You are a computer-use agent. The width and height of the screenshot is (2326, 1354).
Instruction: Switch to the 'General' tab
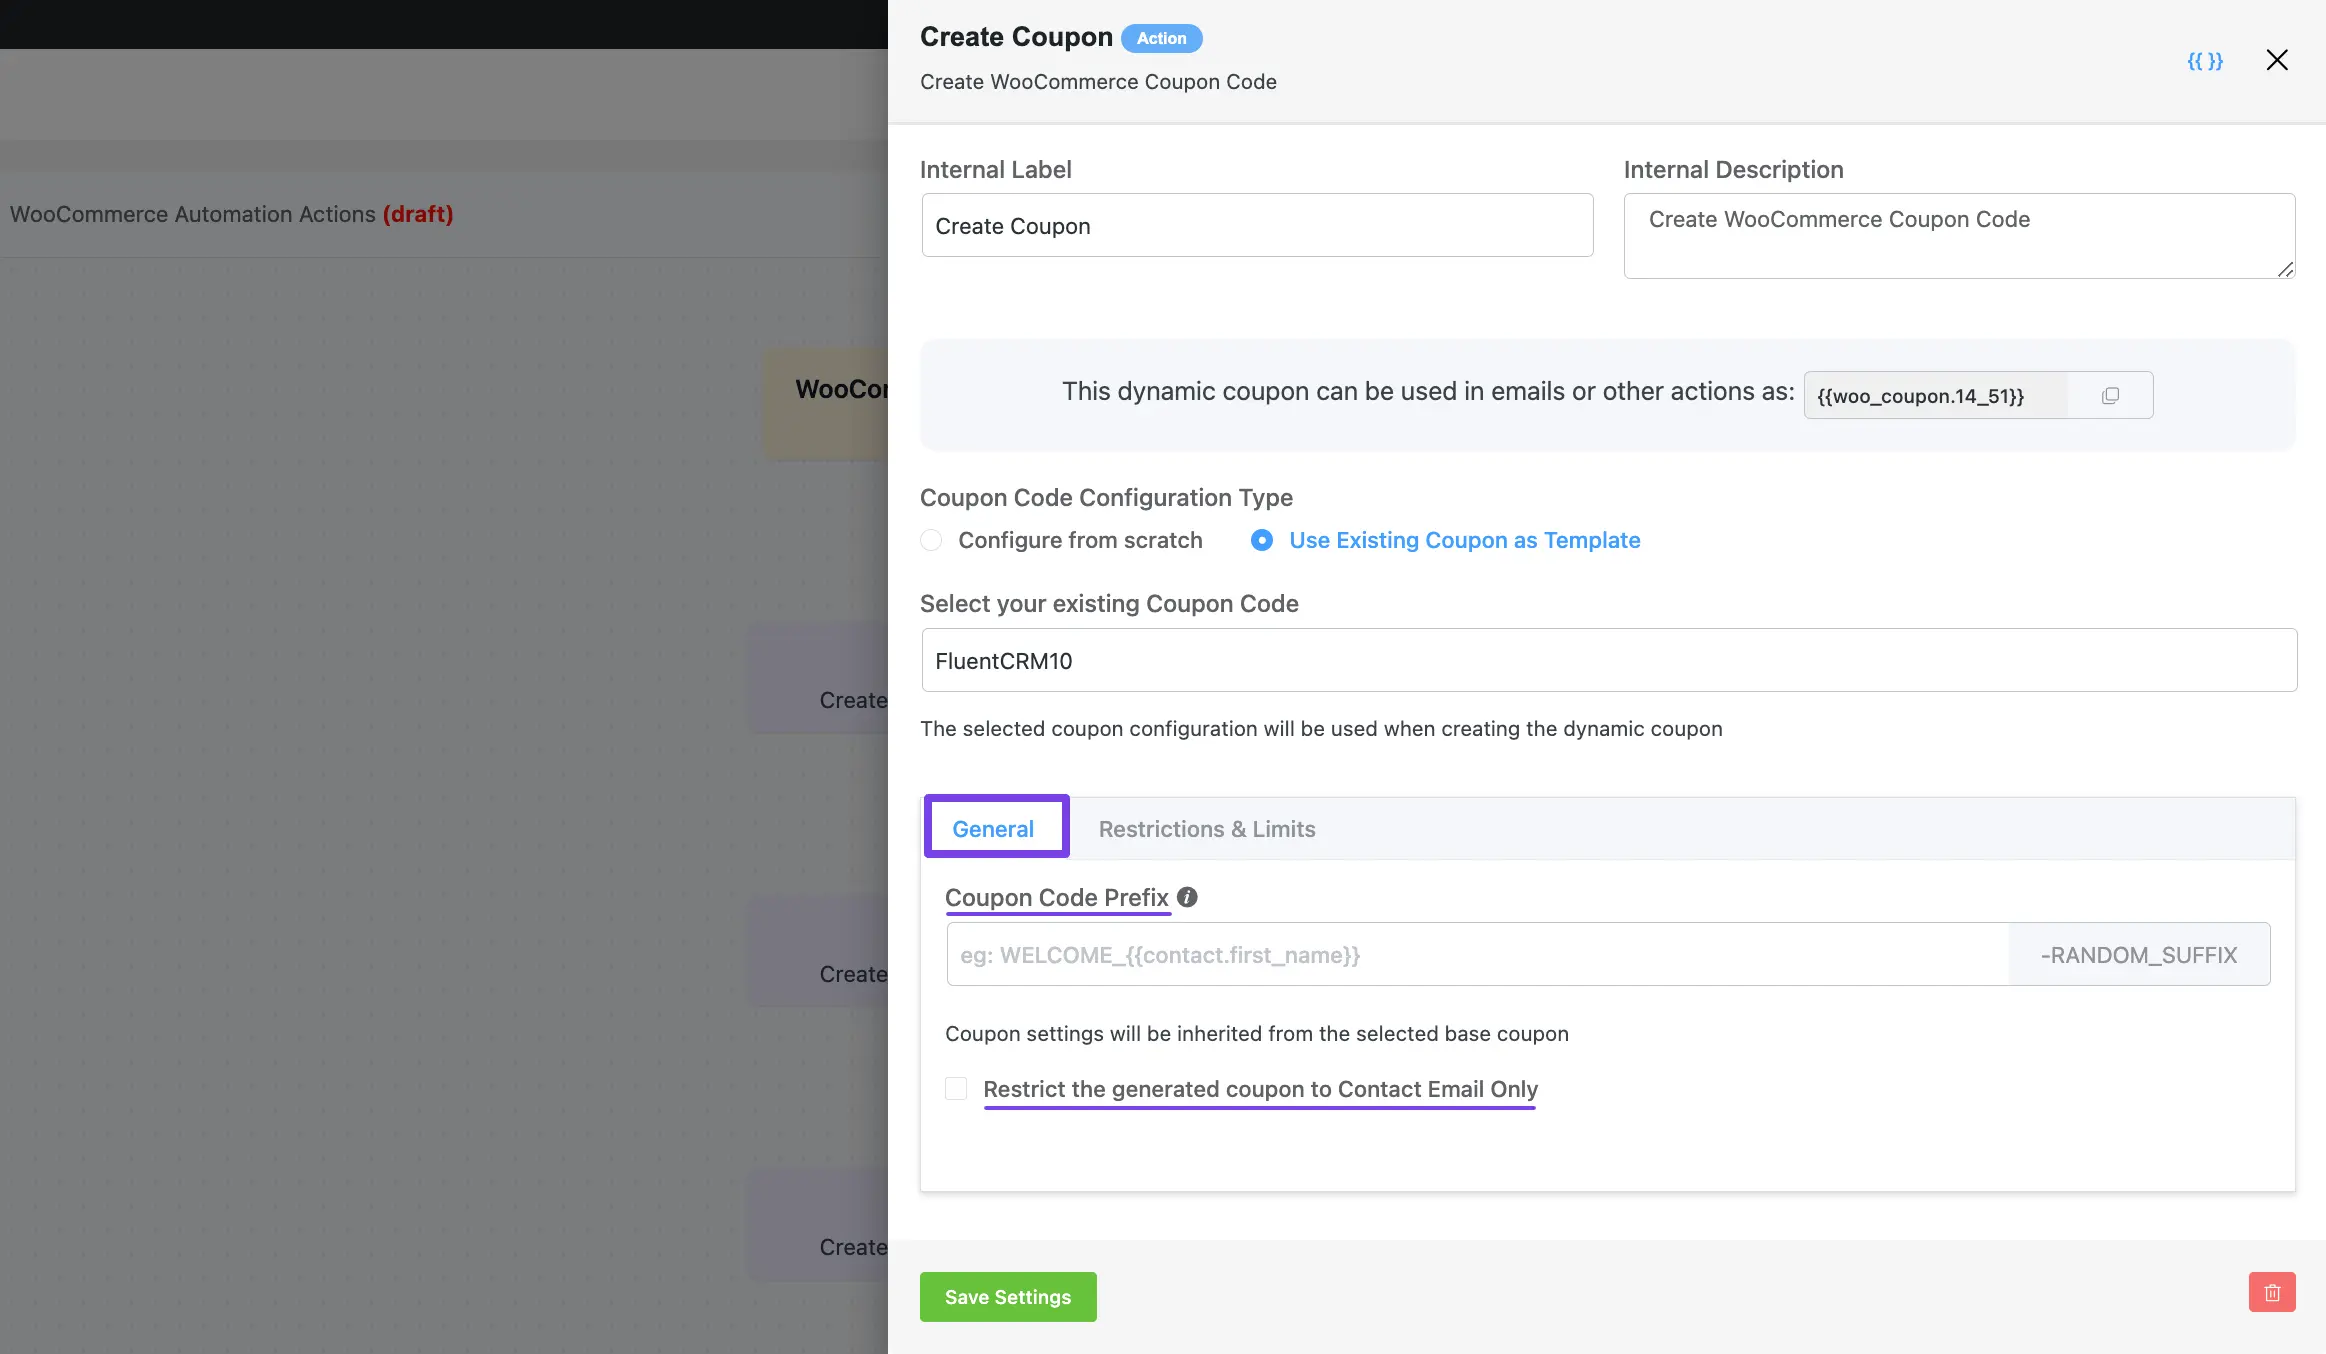point(993,829)
